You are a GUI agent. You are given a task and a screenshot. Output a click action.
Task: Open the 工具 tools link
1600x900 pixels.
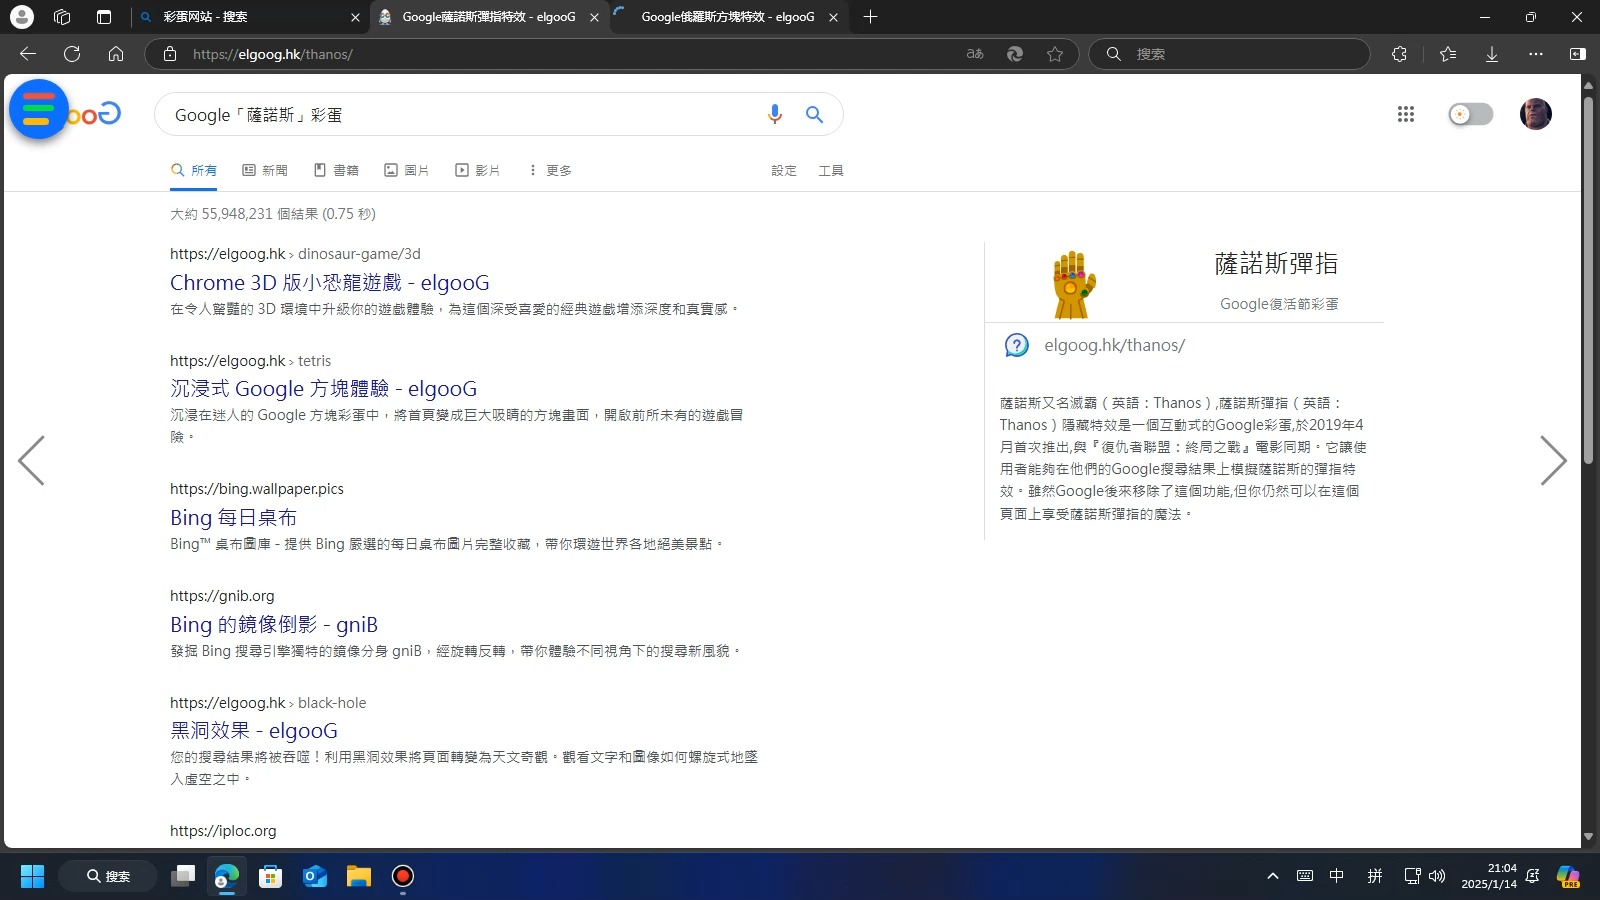(x=831, y=171)
